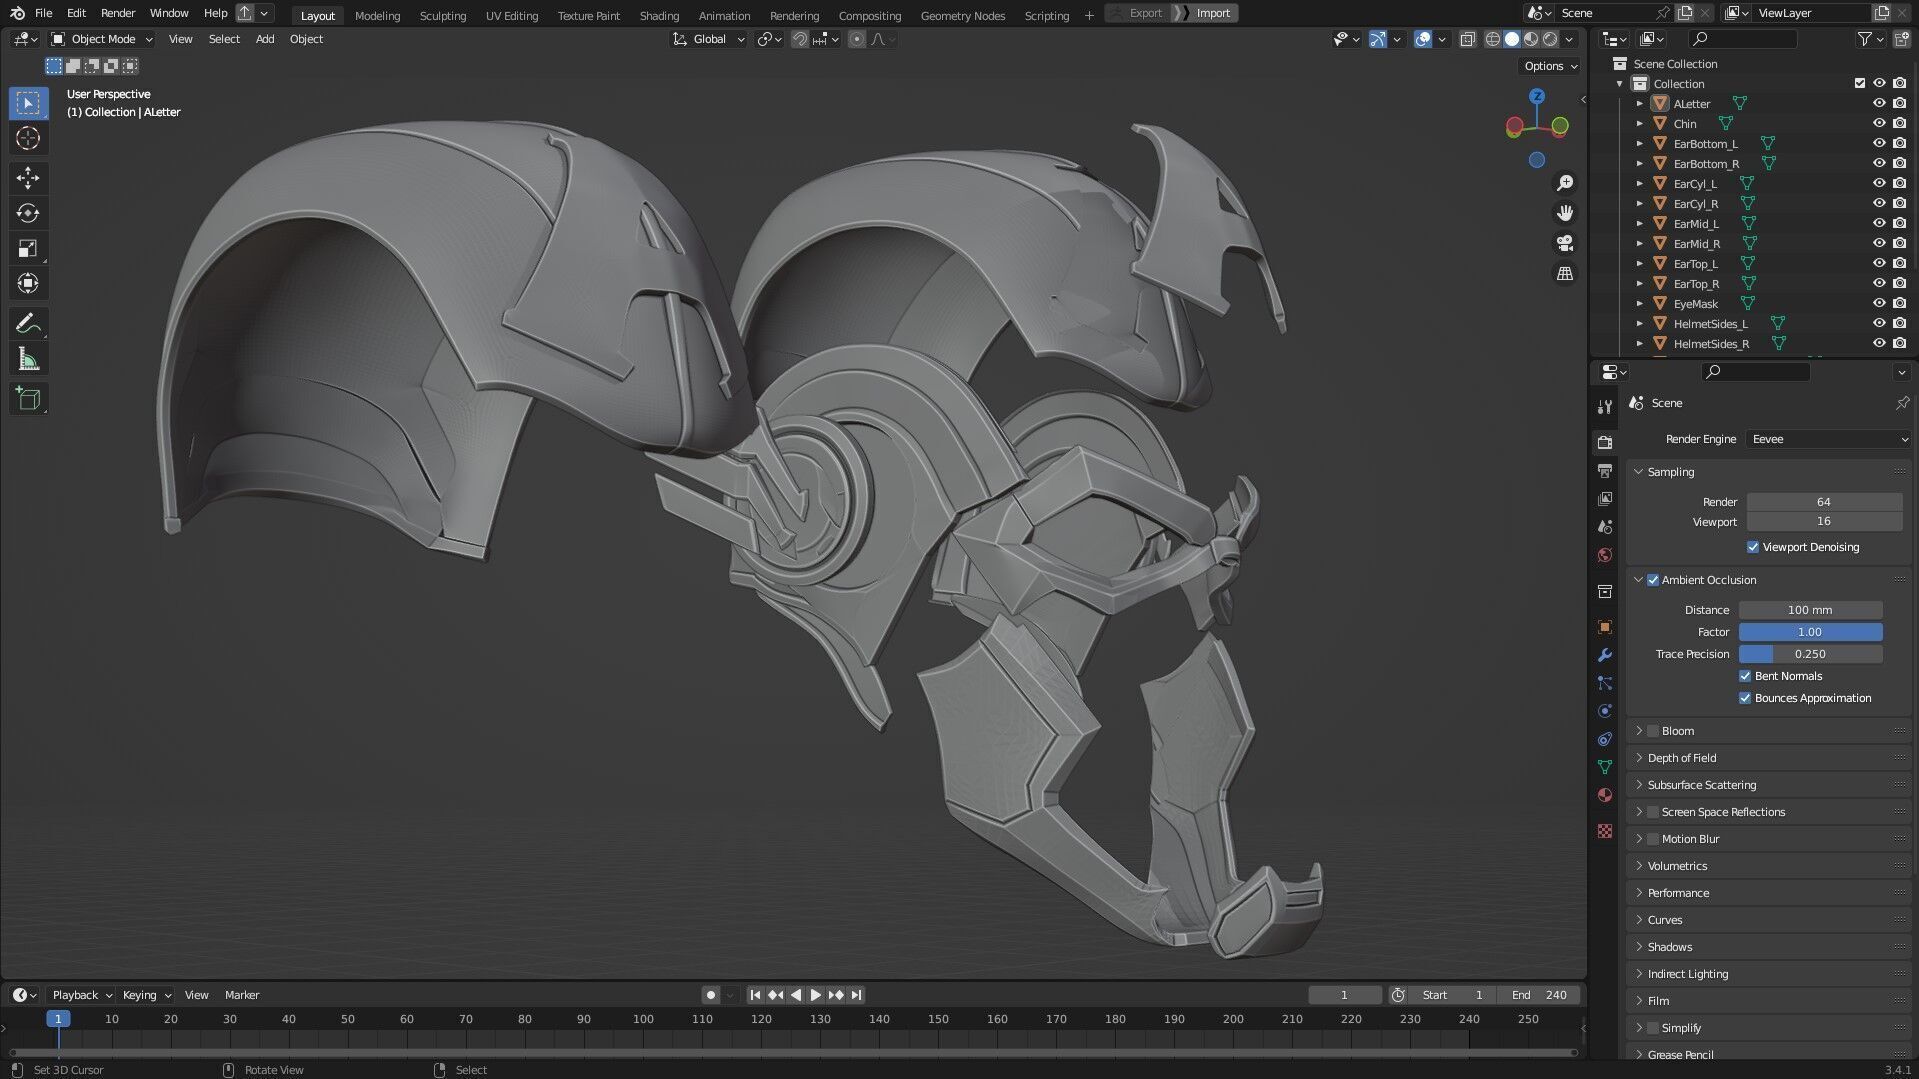Select the Annotate tool
The height and width of the screenshot is (1079, 1919).
click(x=28, y=323)
